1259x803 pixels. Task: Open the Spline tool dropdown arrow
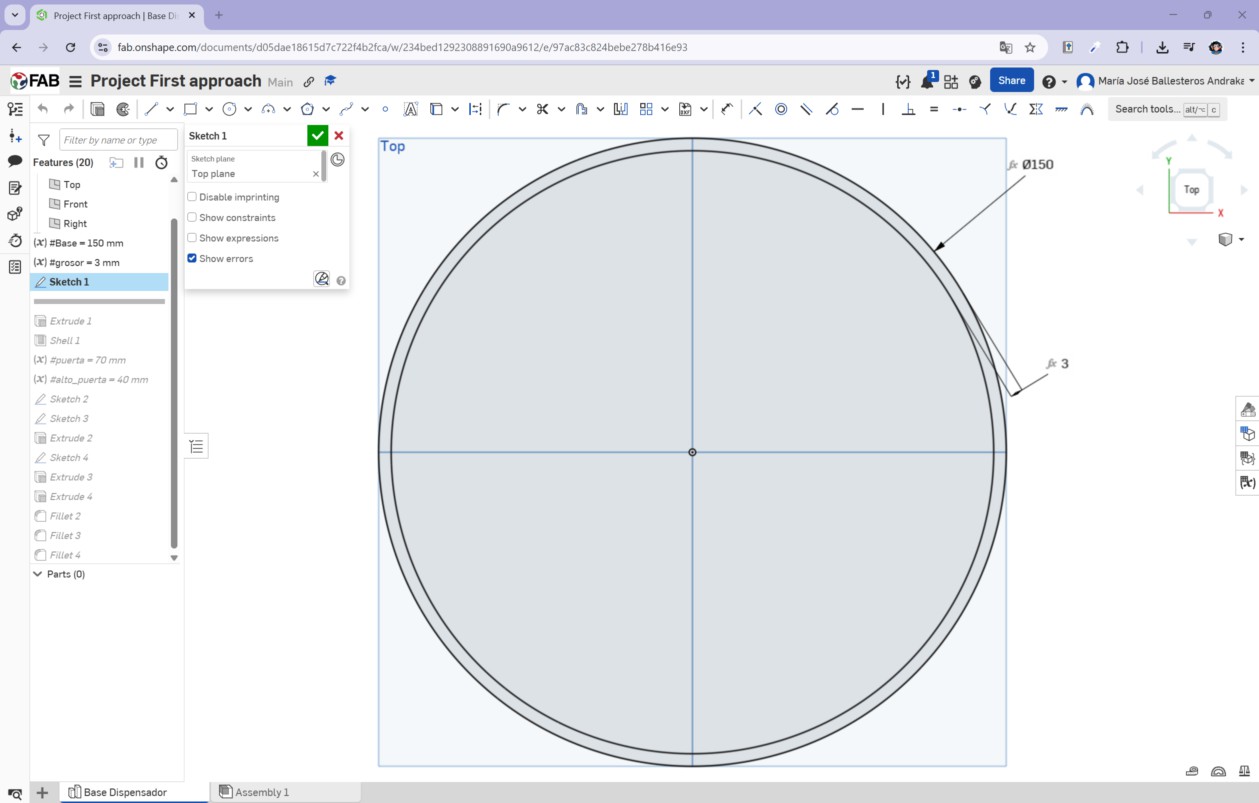coord(365,109)
